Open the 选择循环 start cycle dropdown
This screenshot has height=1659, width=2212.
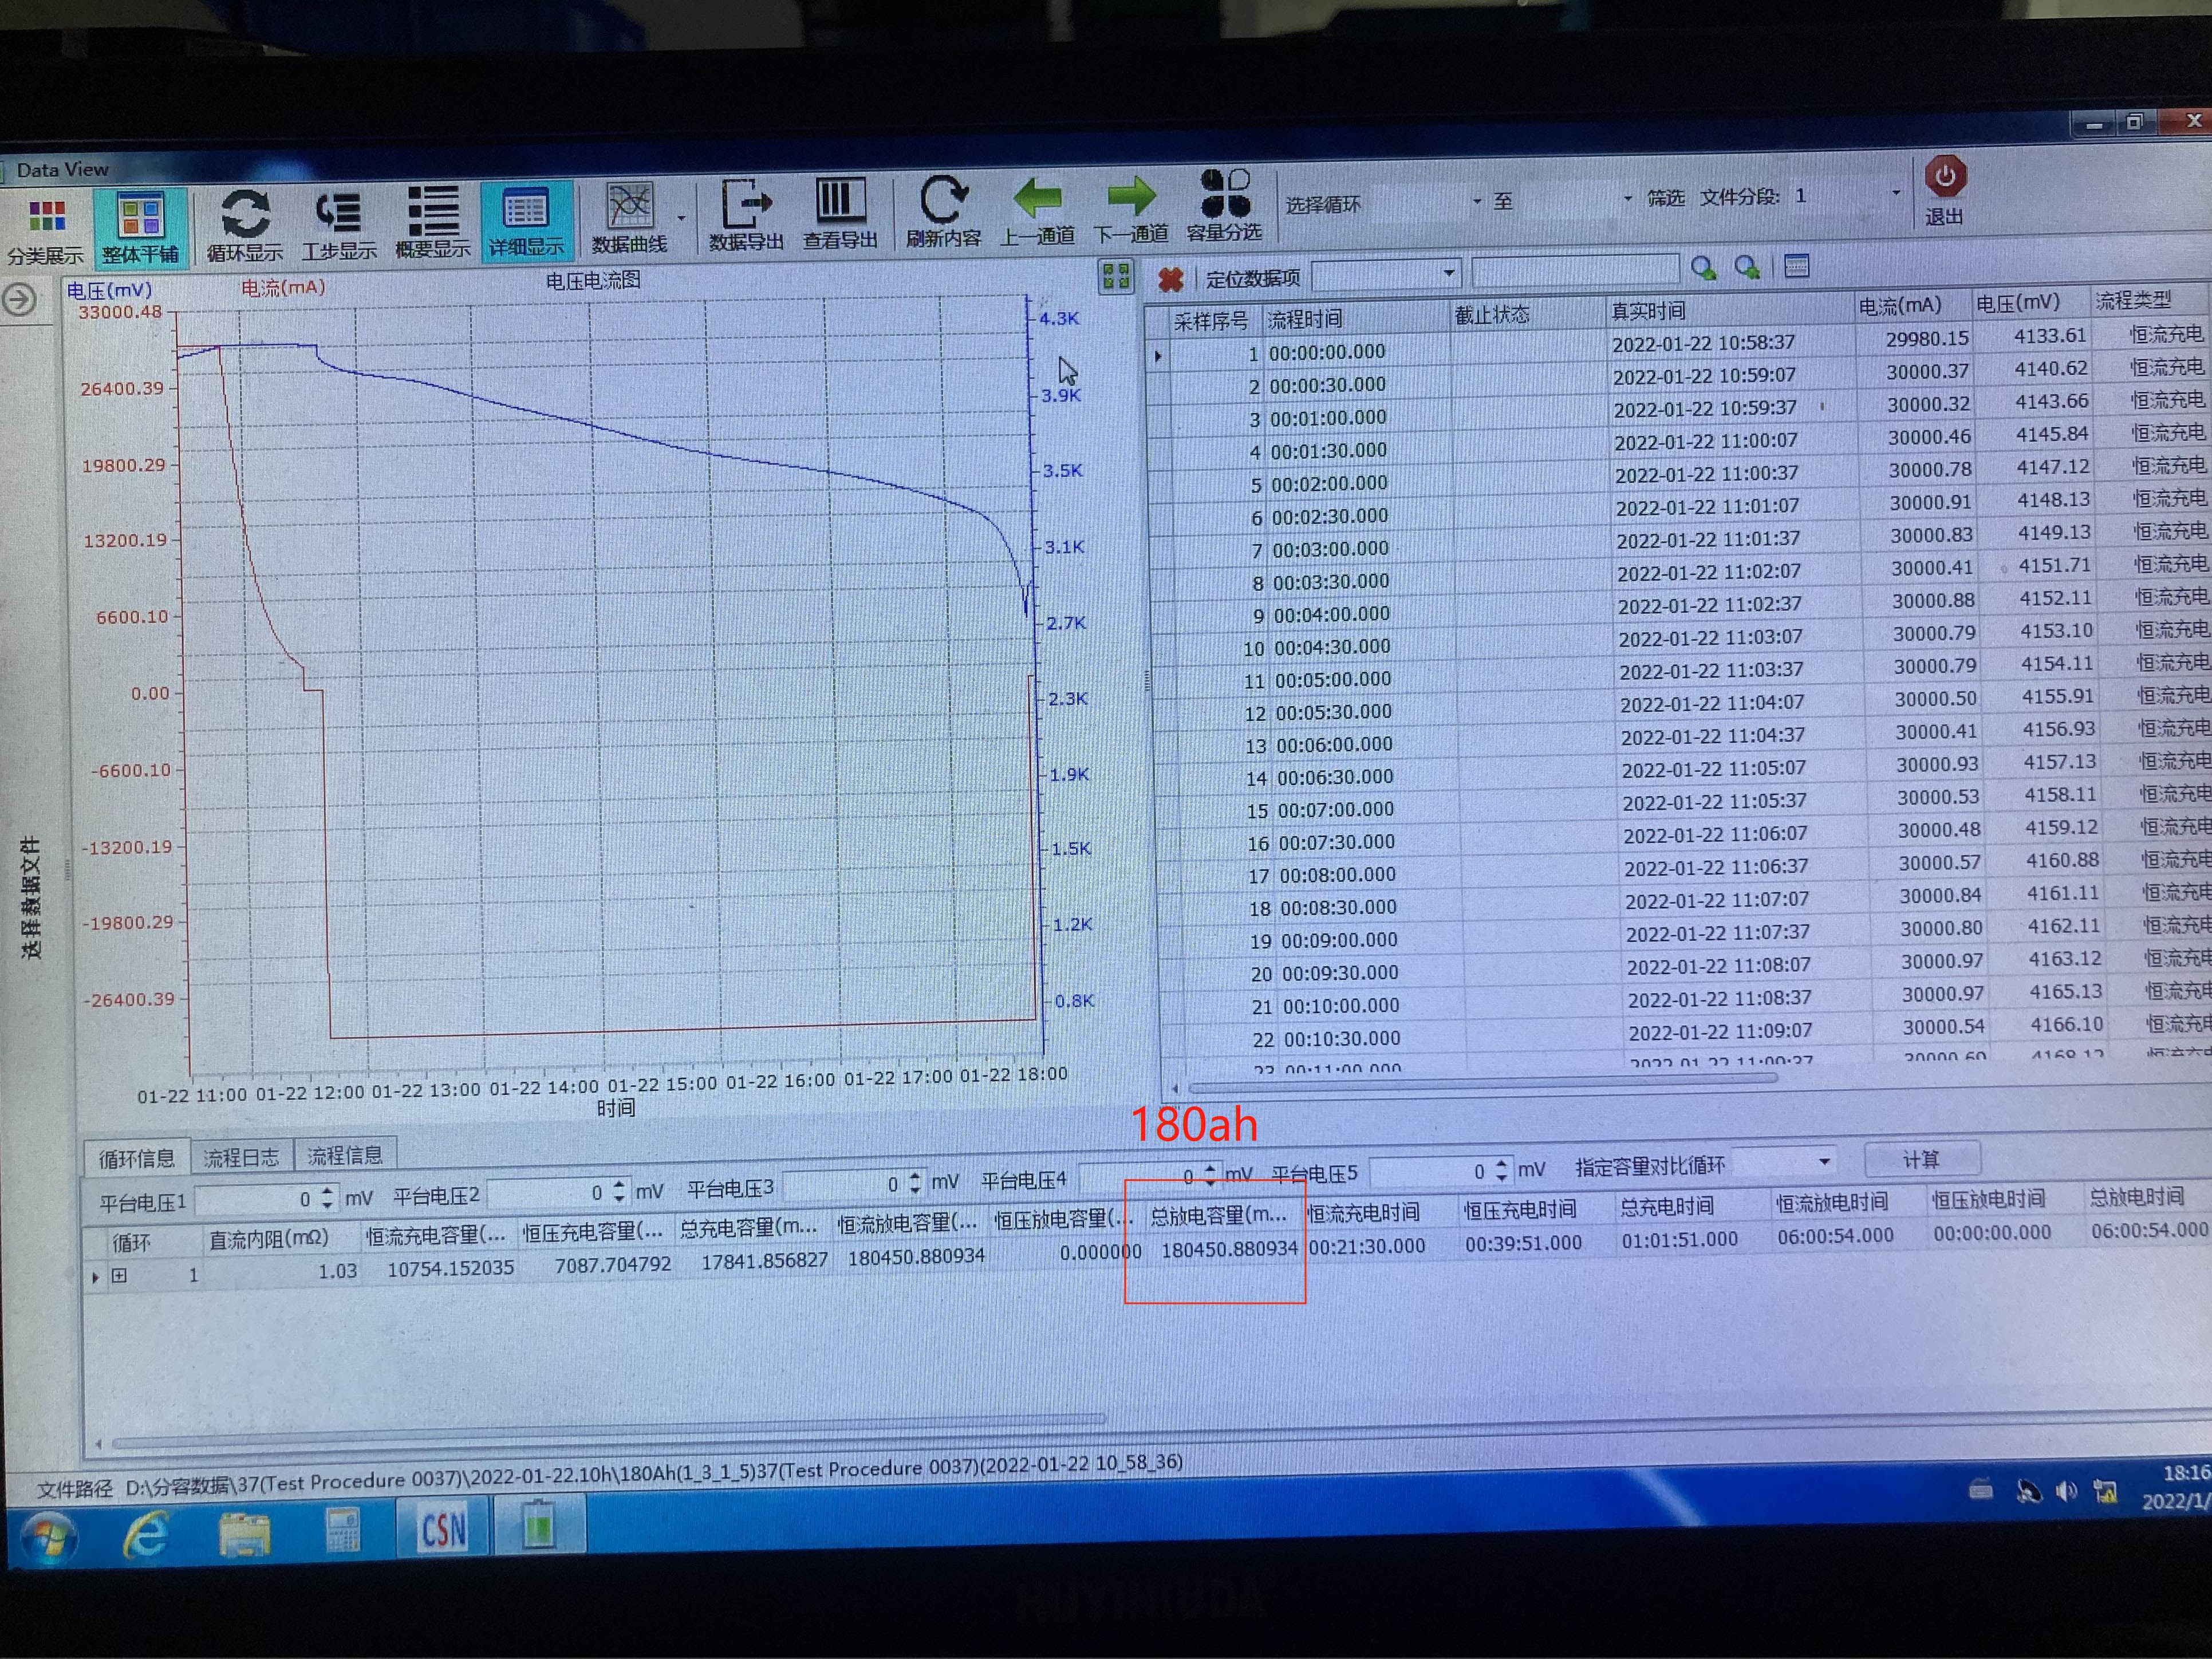[1477, 201]
